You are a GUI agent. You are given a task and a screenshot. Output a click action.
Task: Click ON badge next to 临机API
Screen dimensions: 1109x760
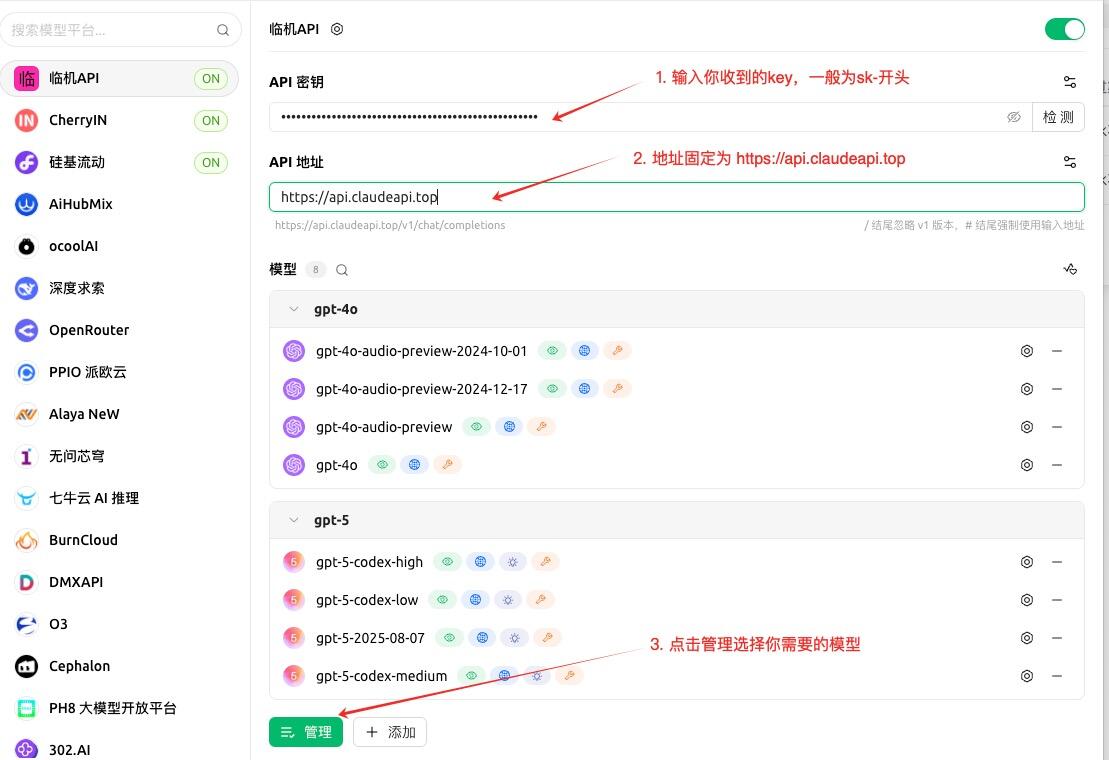tap(211, 78)
